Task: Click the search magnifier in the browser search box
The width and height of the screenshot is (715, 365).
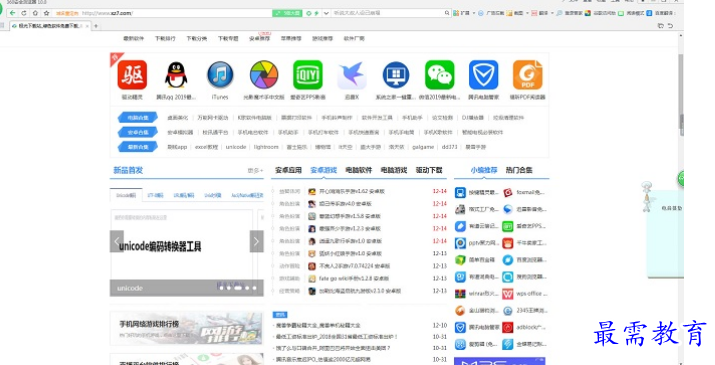Action: (447, 13)
